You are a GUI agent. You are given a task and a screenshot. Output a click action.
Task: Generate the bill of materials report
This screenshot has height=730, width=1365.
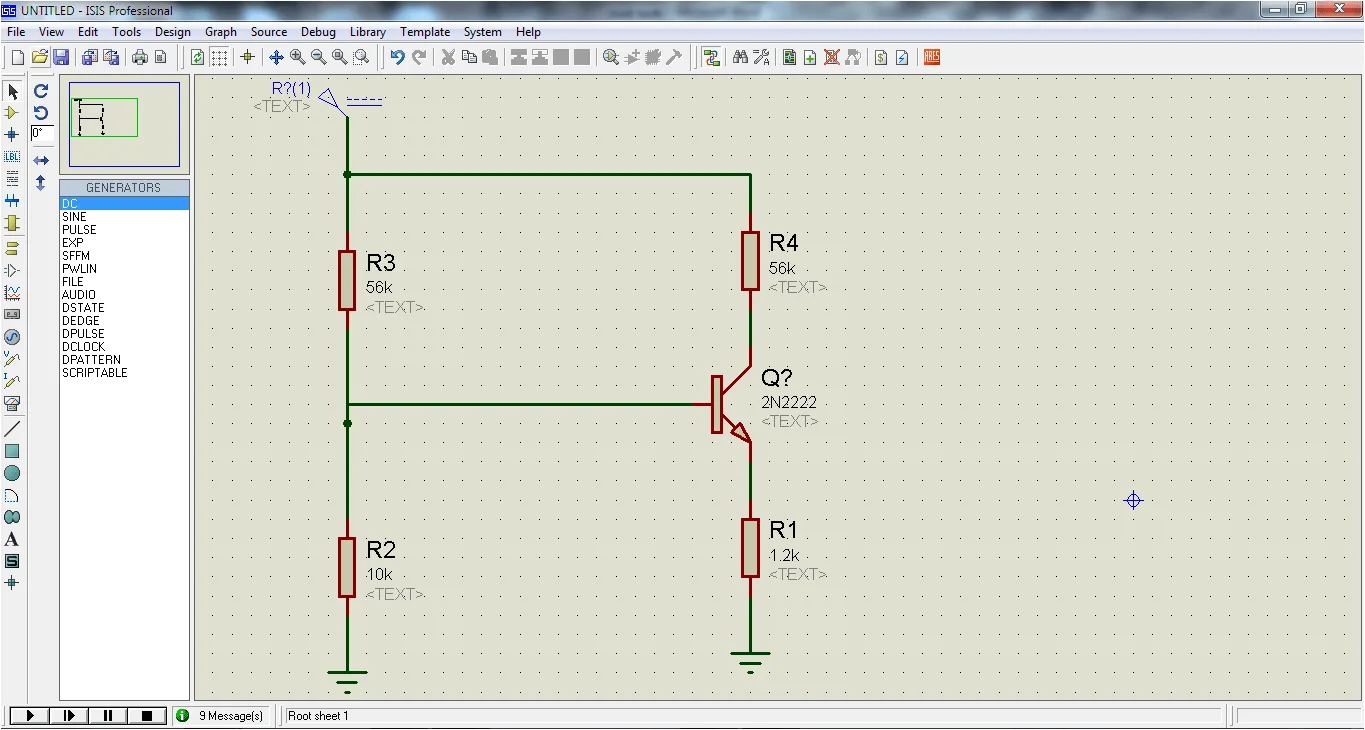pos(881,58)
